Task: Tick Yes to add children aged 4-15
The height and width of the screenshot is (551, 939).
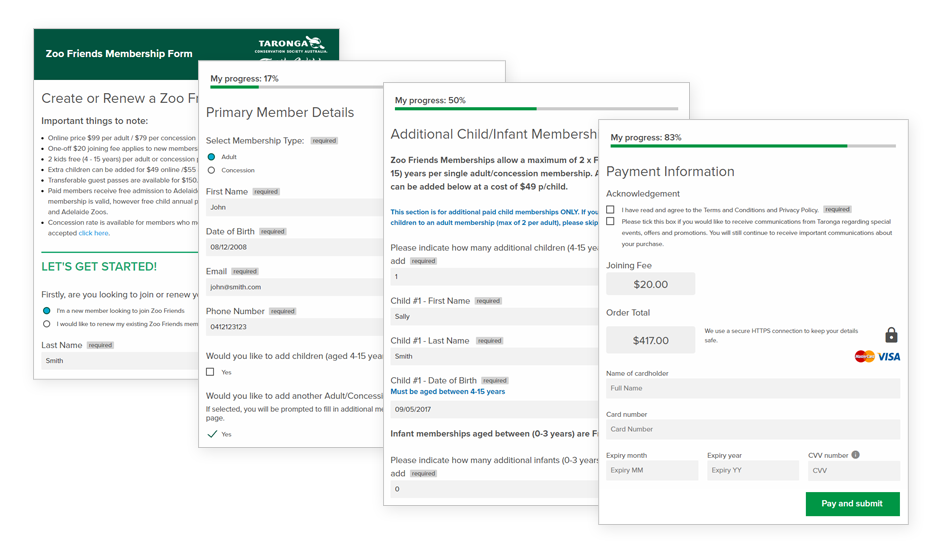Action: pos(210,372)
